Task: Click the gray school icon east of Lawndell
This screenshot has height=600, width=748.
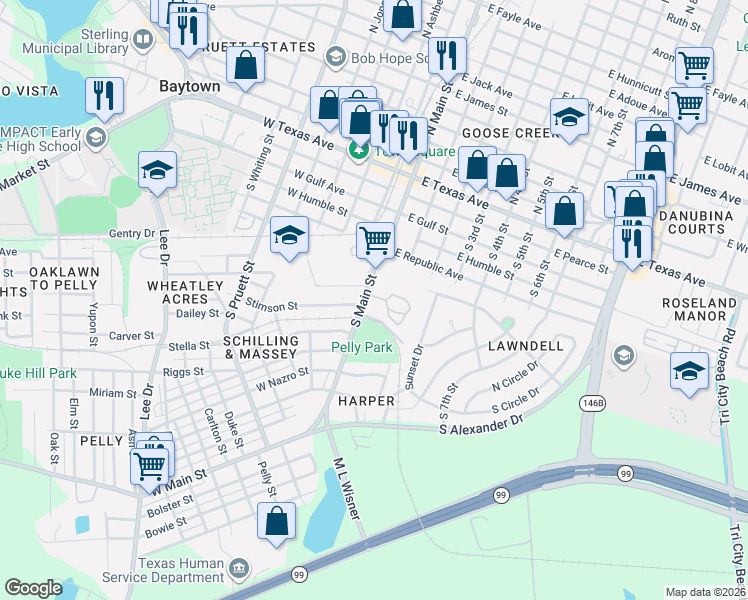Action: [x=623, y=356]
